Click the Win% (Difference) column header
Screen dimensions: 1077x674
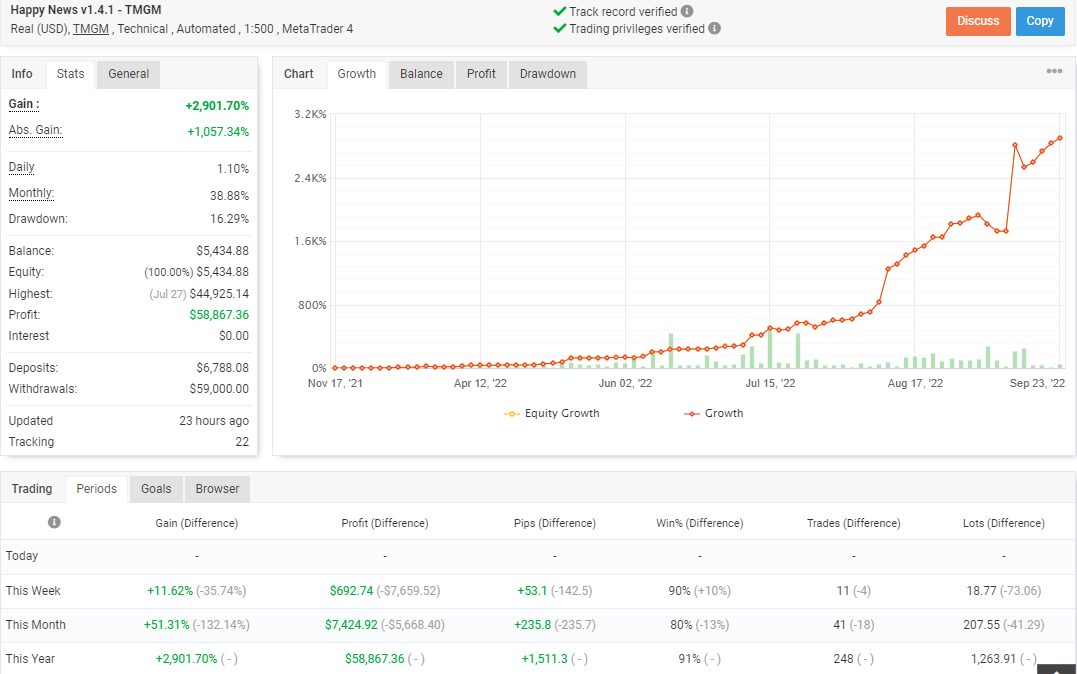699,523
